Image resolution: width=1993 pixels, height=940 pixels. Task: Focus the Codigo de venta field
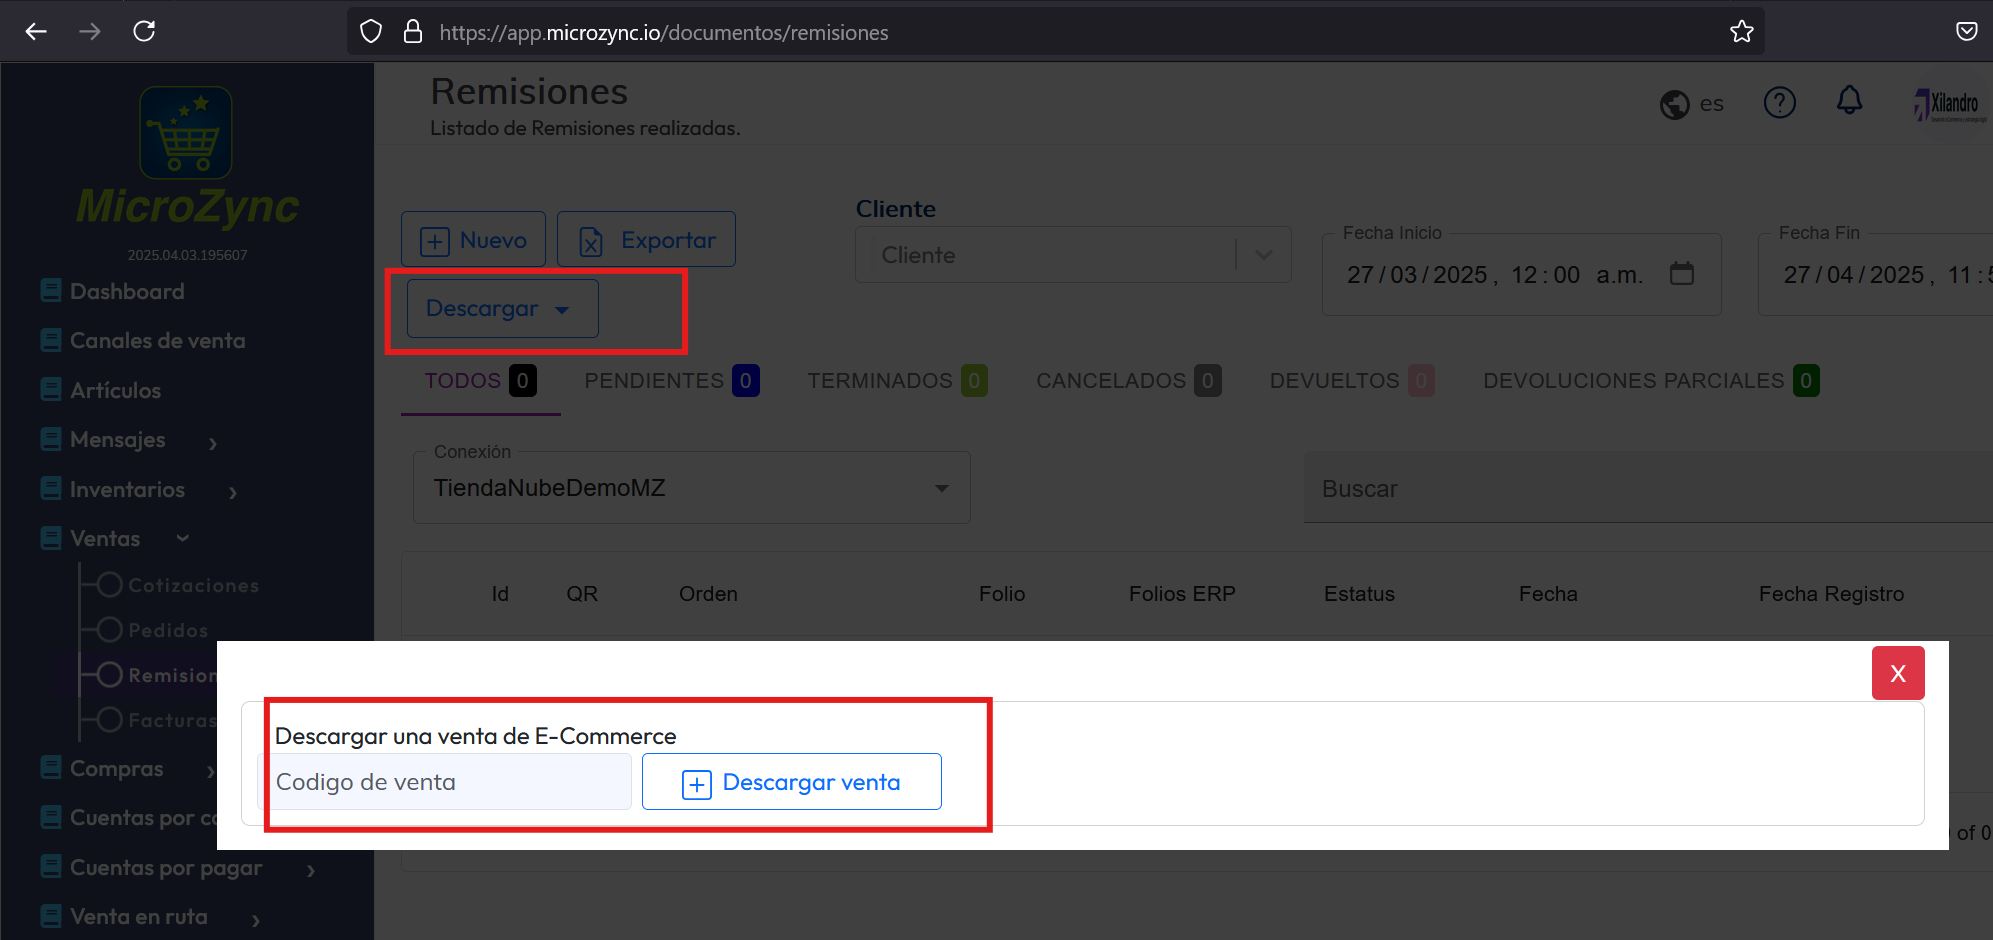[x=444, y=782]
